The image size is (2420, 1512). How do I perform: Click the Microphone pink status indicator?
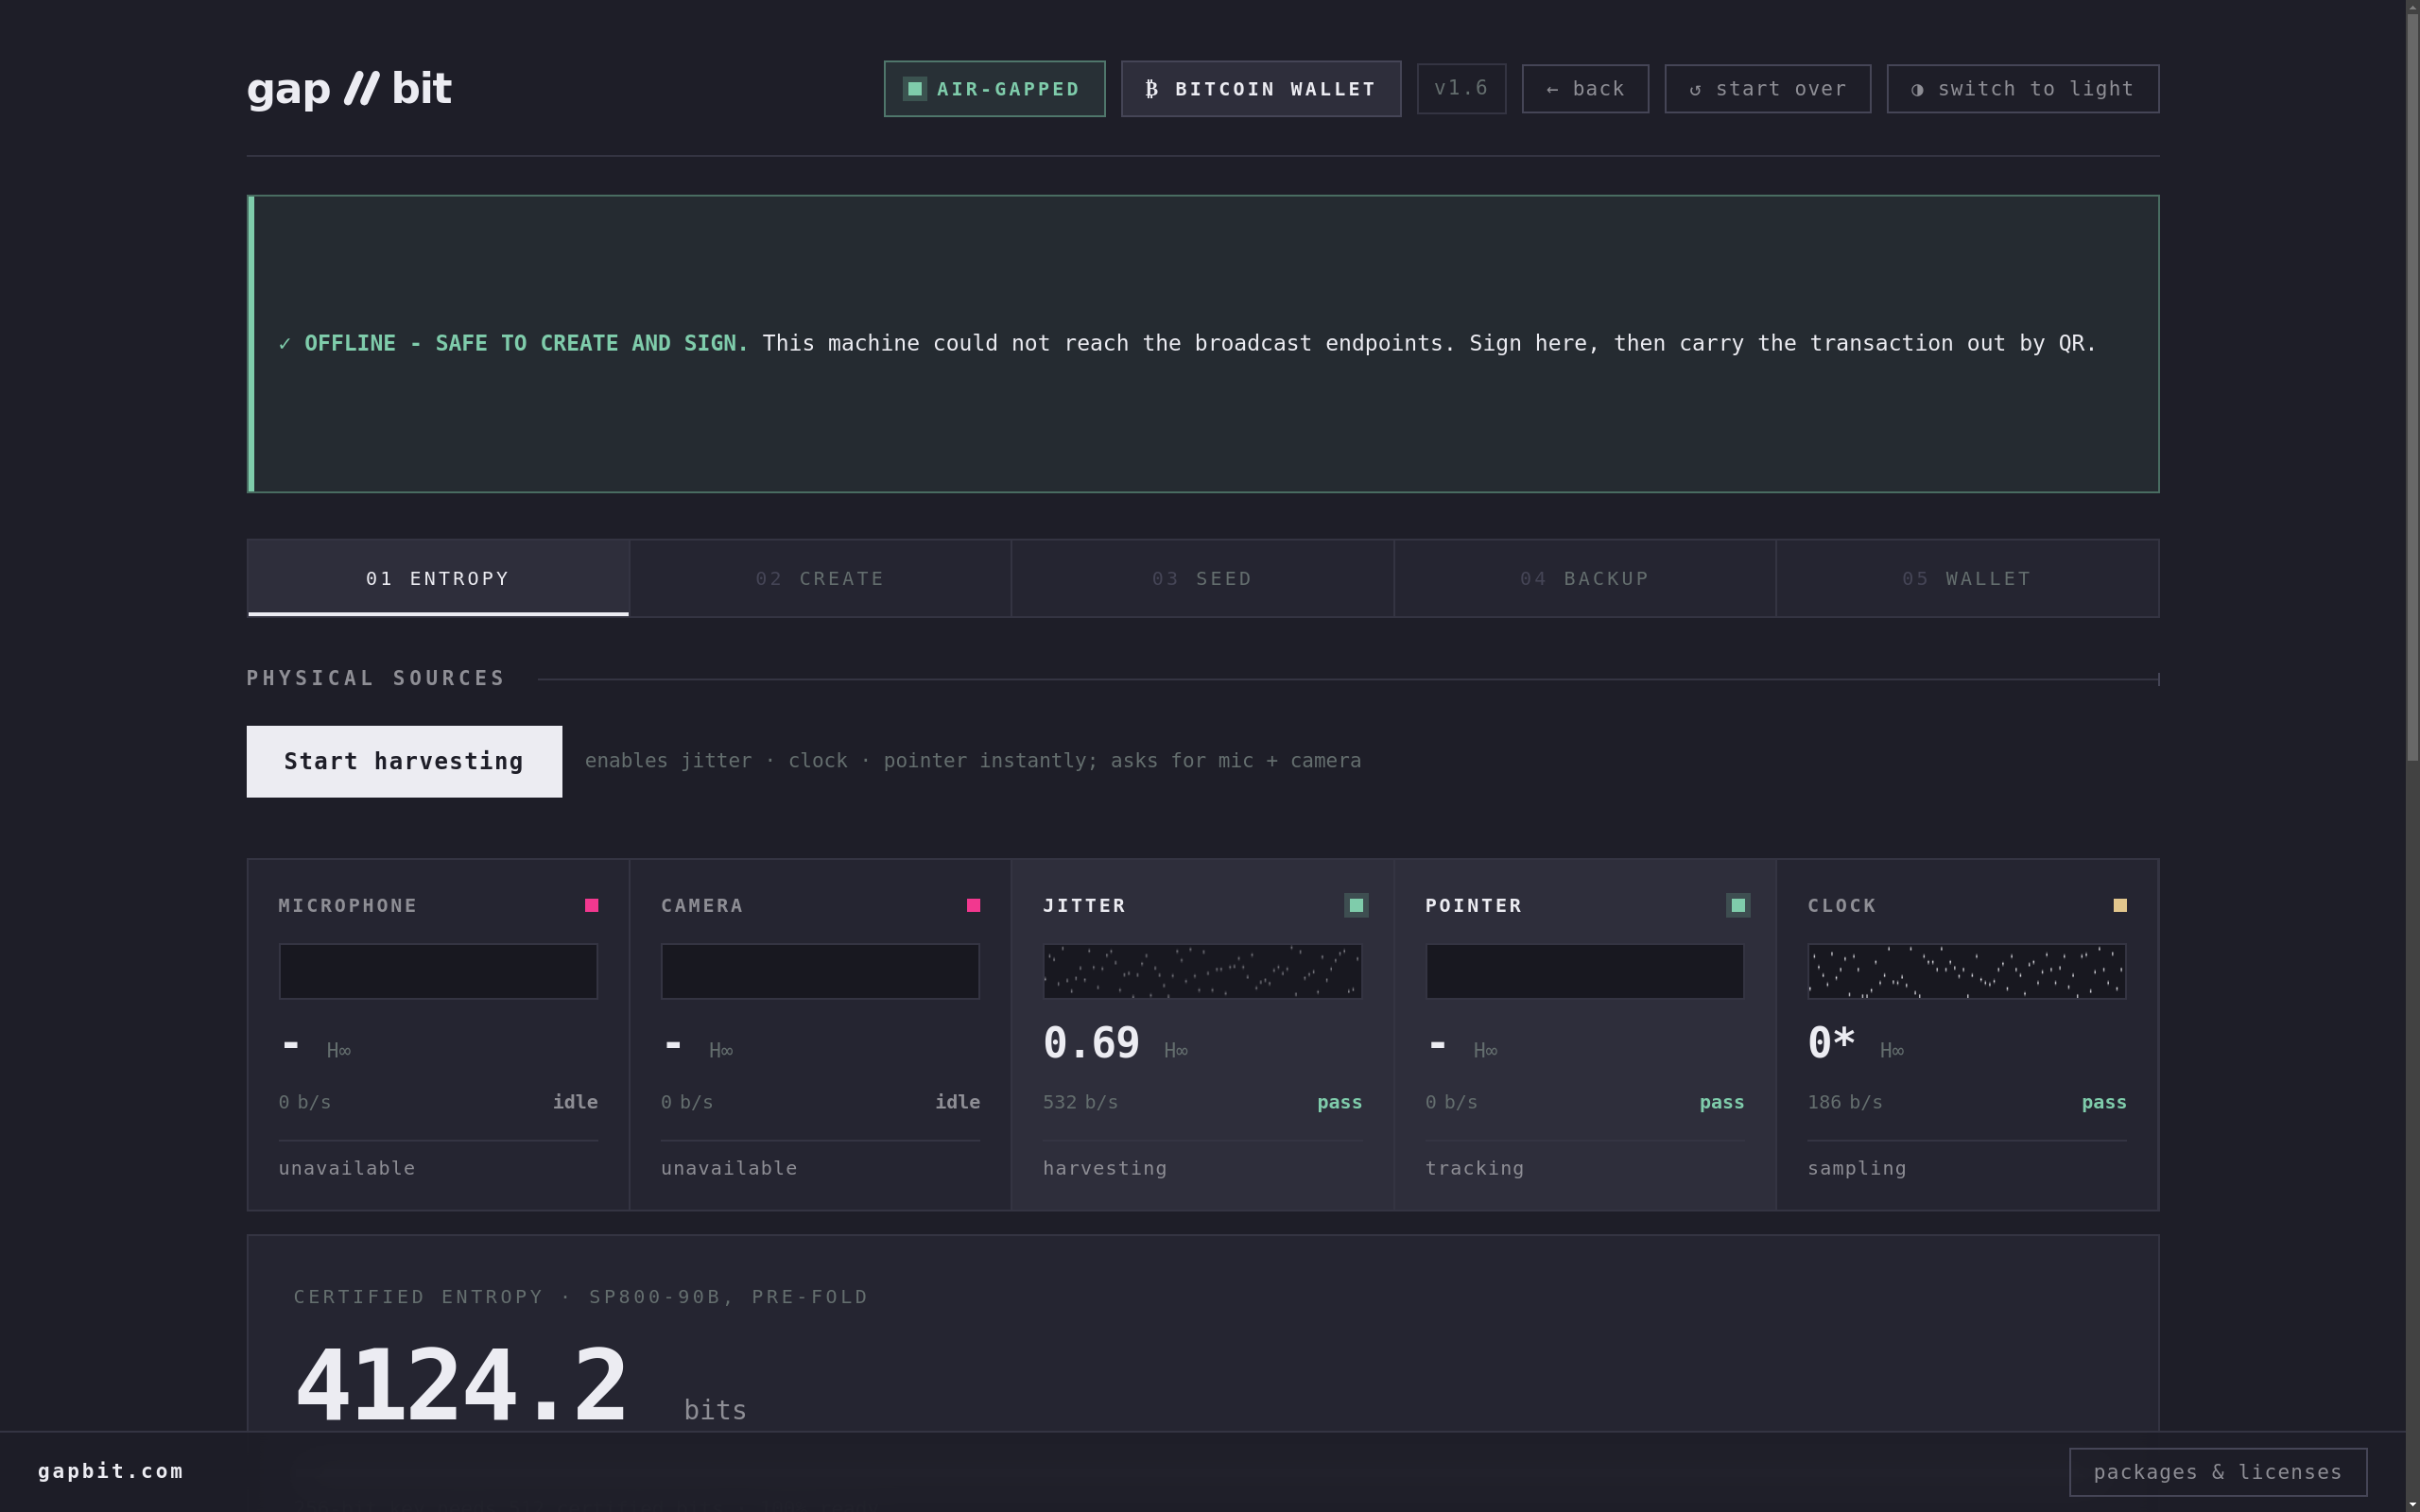pos(591,905)
